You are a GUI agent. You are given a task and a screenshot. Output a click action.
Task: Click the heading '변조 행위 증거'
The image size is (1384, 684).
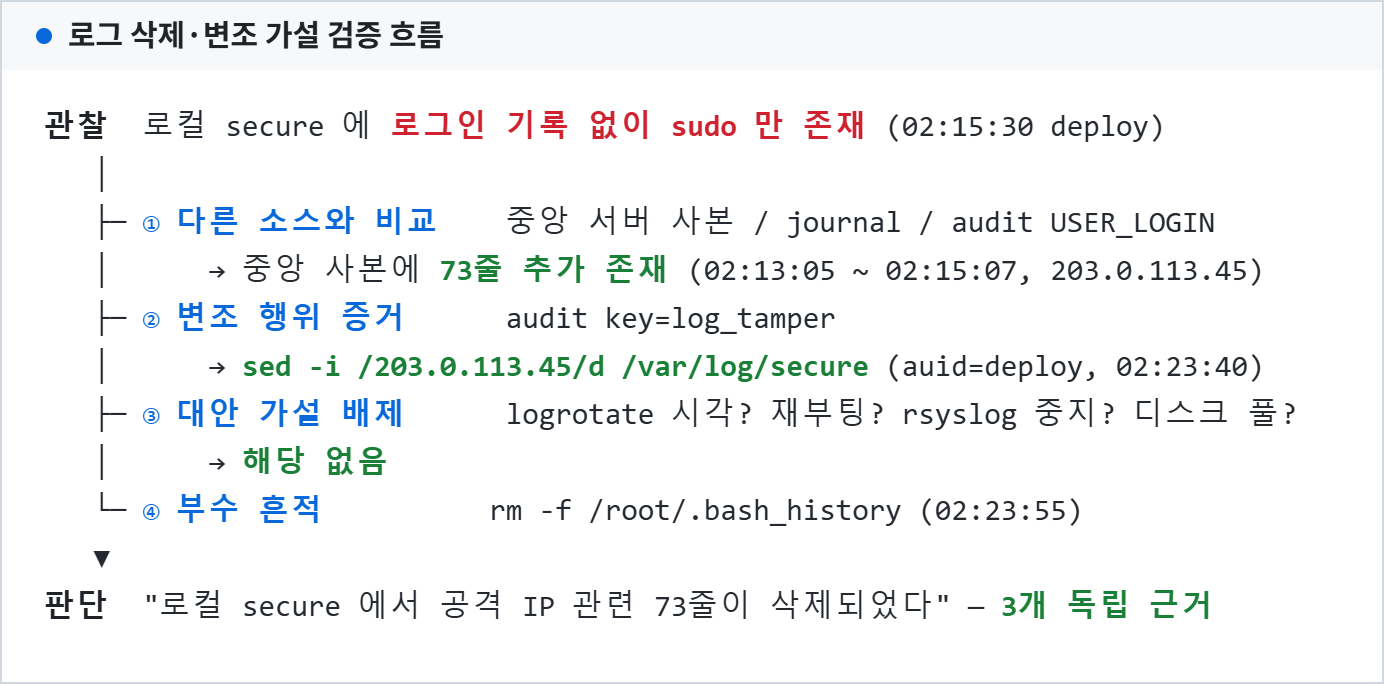tap(291, 317)
